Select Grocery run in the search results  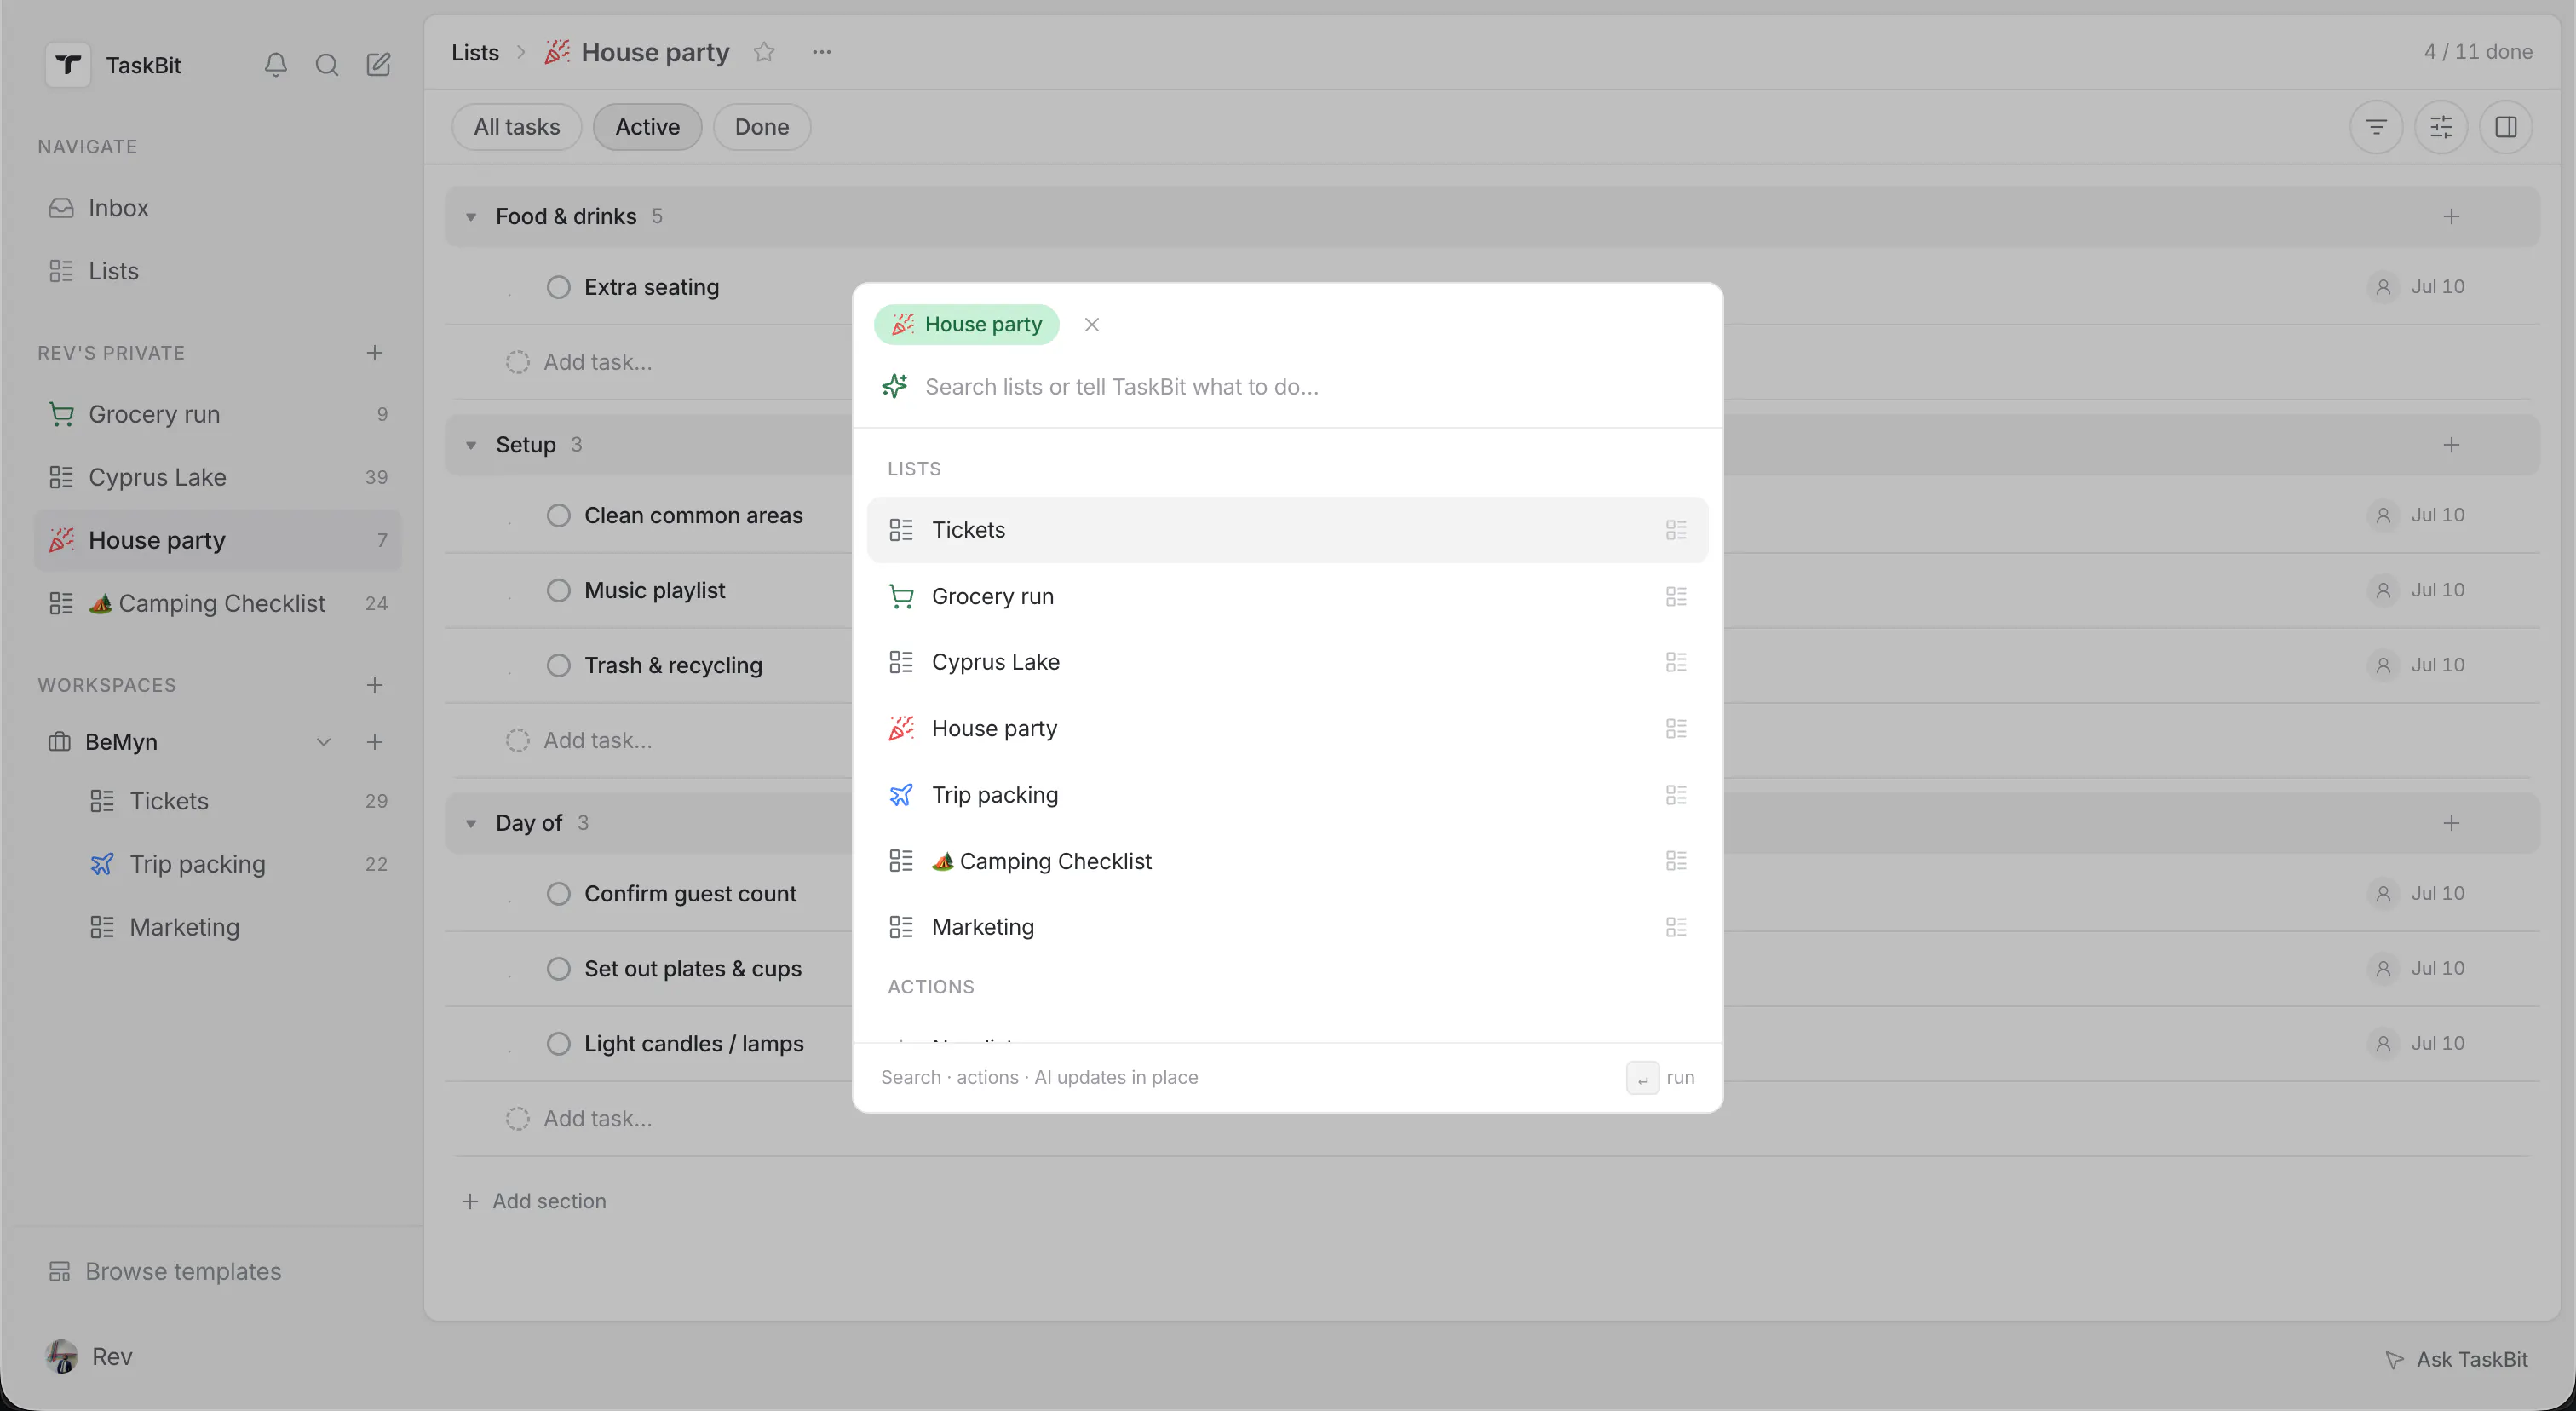click(x=1287, y=596)
